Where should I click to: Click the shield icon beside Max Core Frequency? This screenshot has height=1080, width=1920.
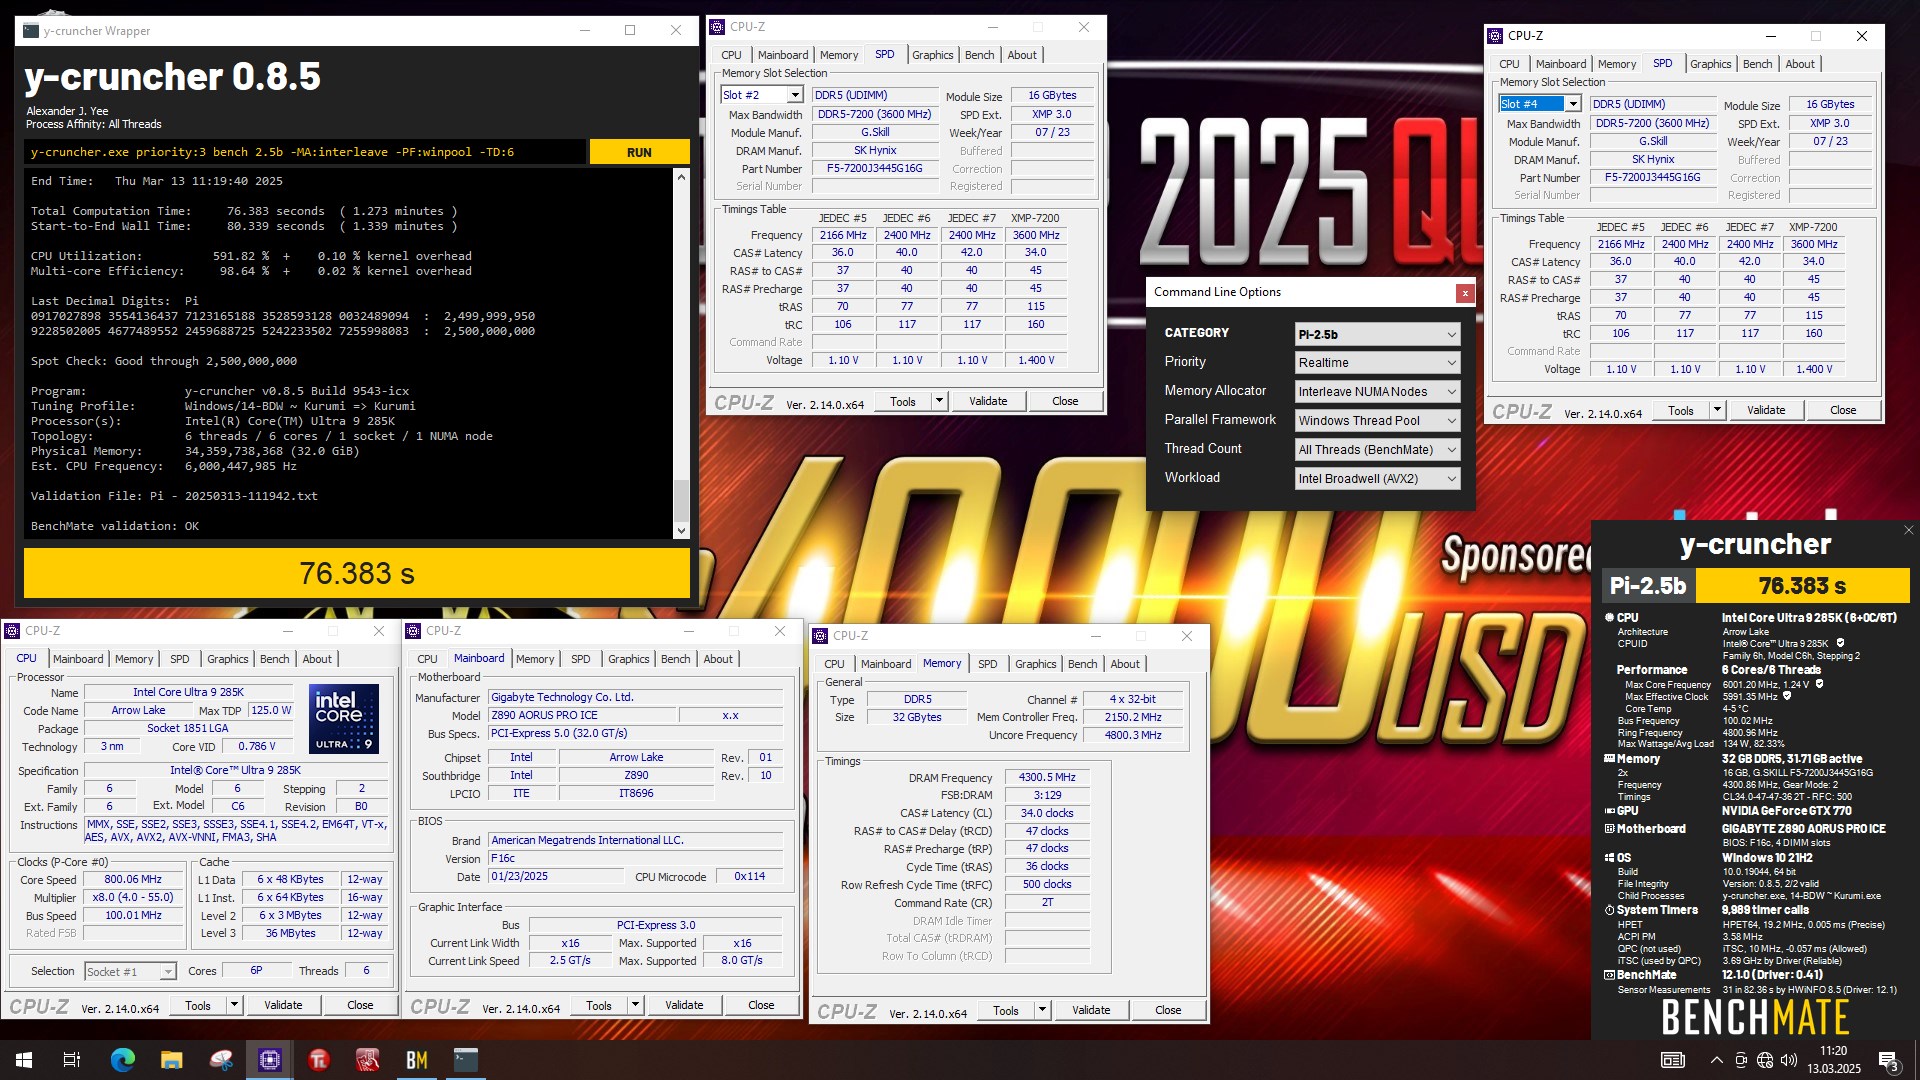[1819, 684]
